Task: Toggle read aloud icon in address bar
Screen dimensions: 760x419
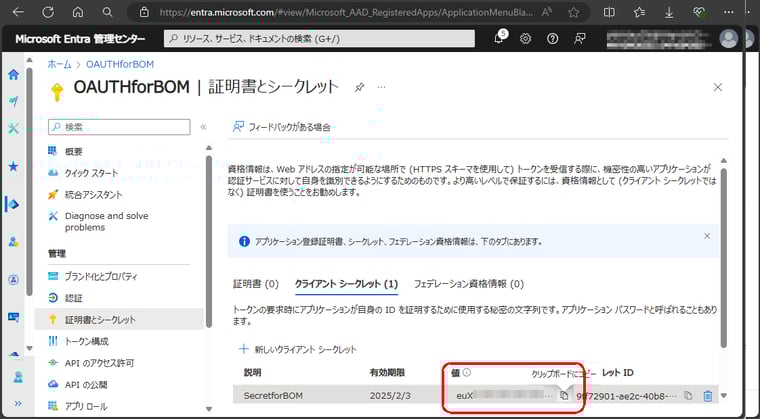Action: pos(547,12)
